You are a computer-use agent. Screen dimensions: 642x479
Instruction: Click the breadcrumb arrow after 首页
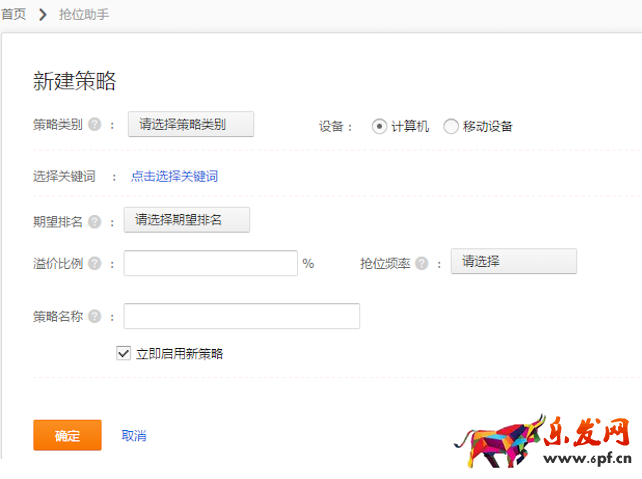click(43, 14)
